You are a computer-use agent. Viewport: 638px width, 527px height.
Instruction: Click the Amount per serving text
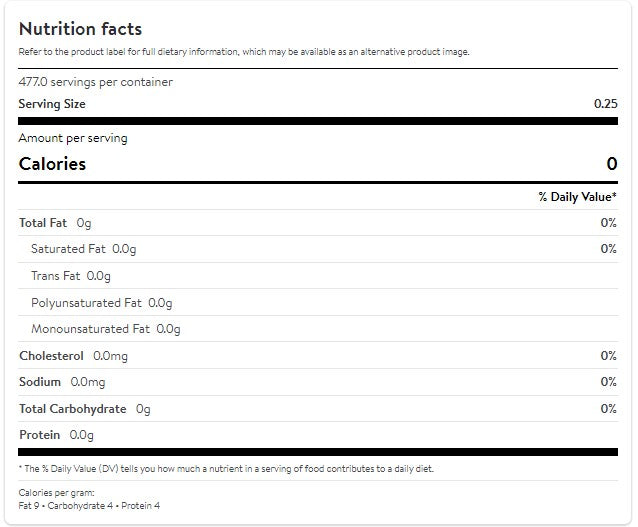[73, 138]
